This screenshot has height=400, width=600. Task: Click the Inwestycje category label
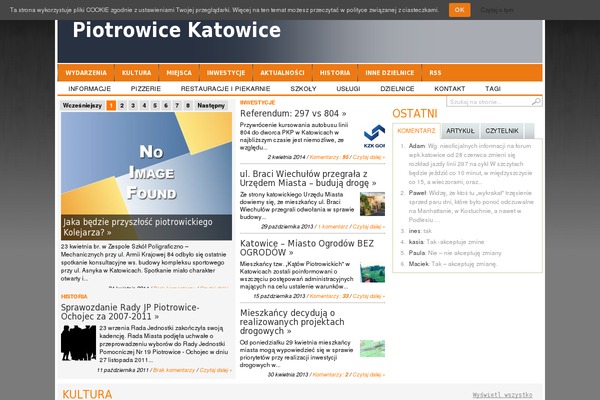coord(258,102)
